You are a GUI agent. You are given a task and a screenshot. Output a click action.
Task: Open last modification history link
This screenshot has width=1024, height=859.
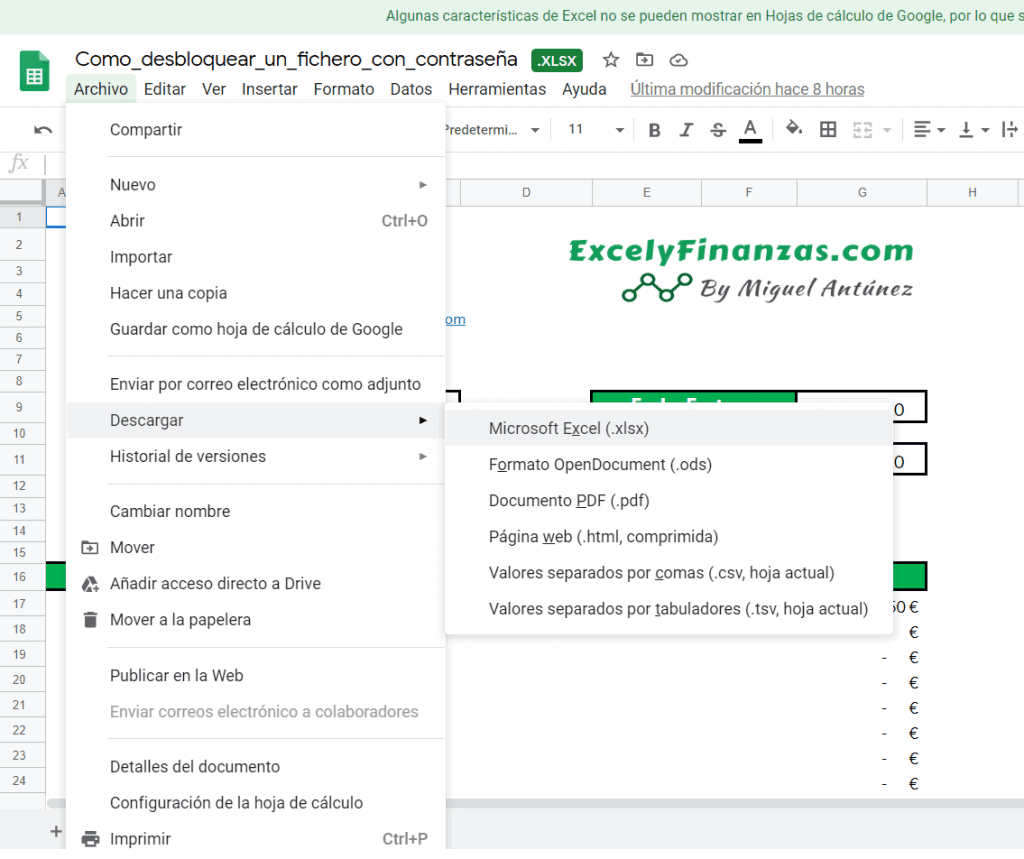coord(747,89)
